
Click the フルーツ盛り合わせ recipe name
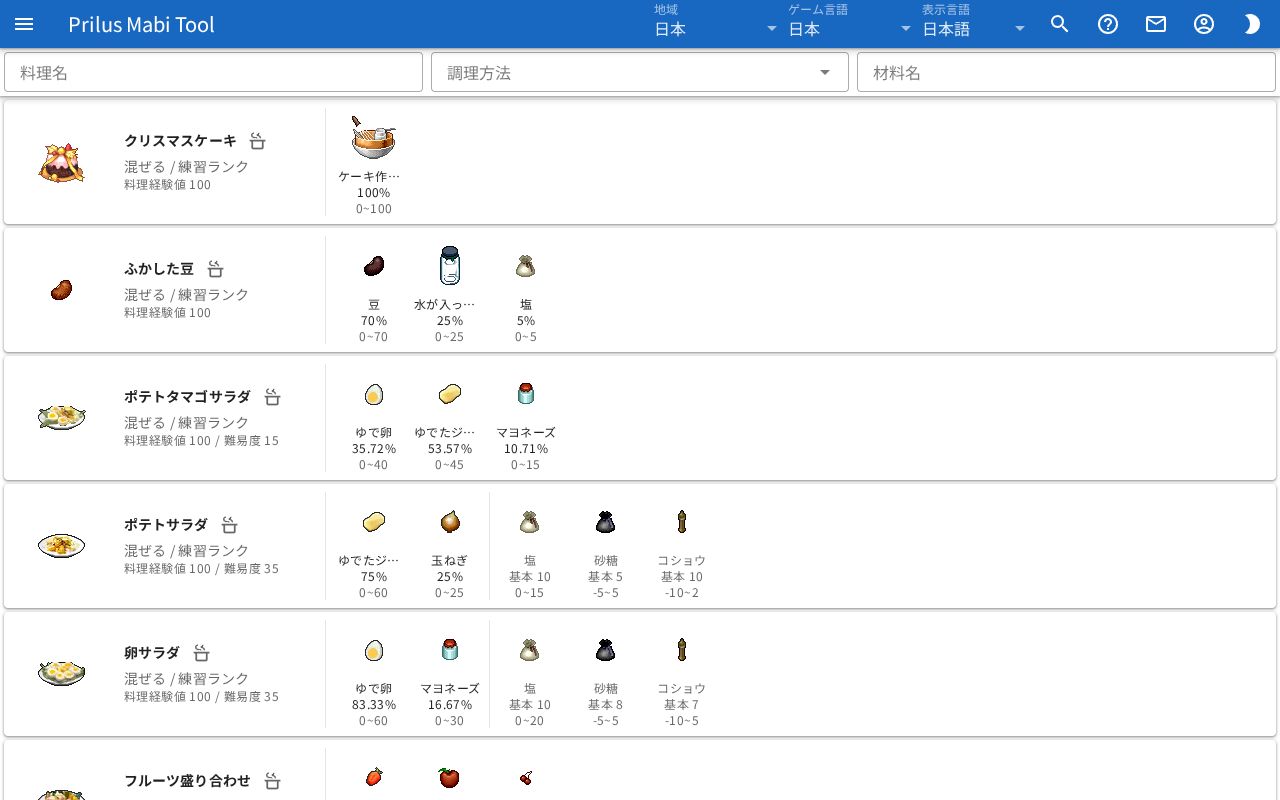[x=187, y=781]
